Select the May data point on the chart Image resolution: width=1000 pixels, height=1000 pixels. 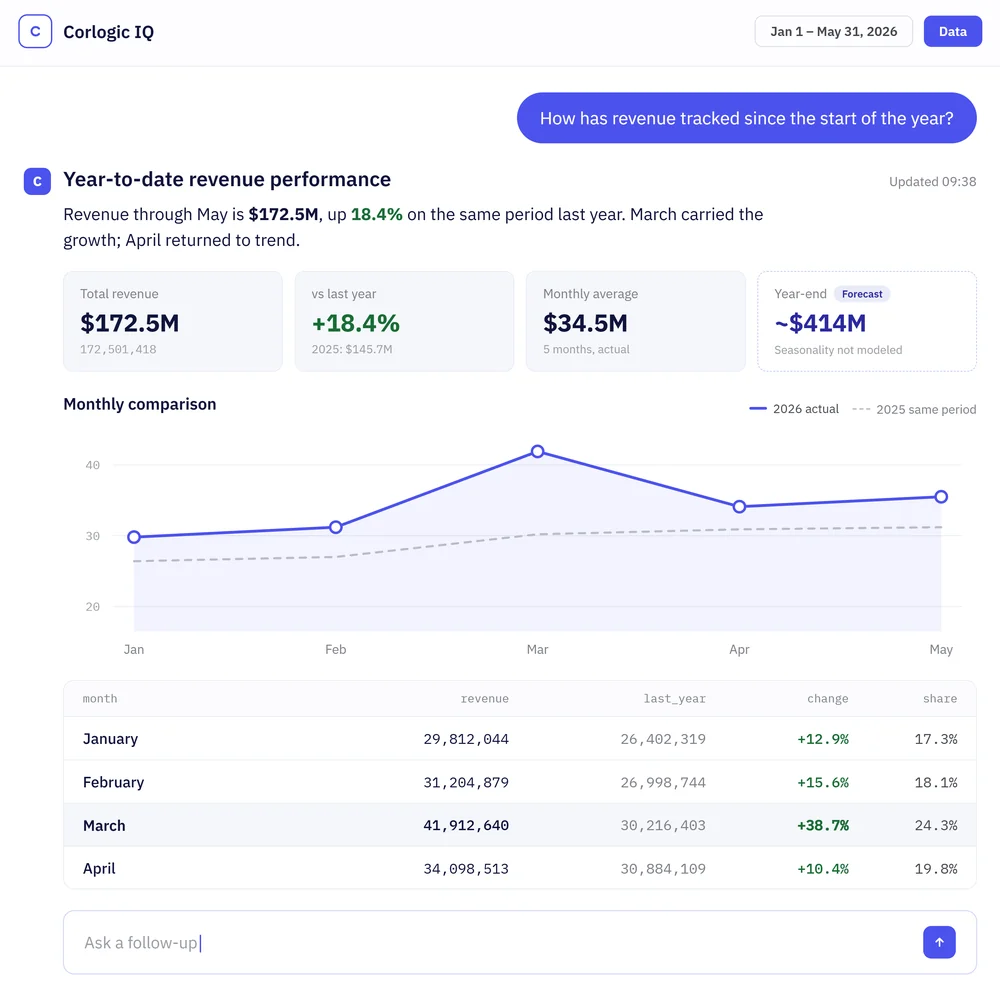941,497
